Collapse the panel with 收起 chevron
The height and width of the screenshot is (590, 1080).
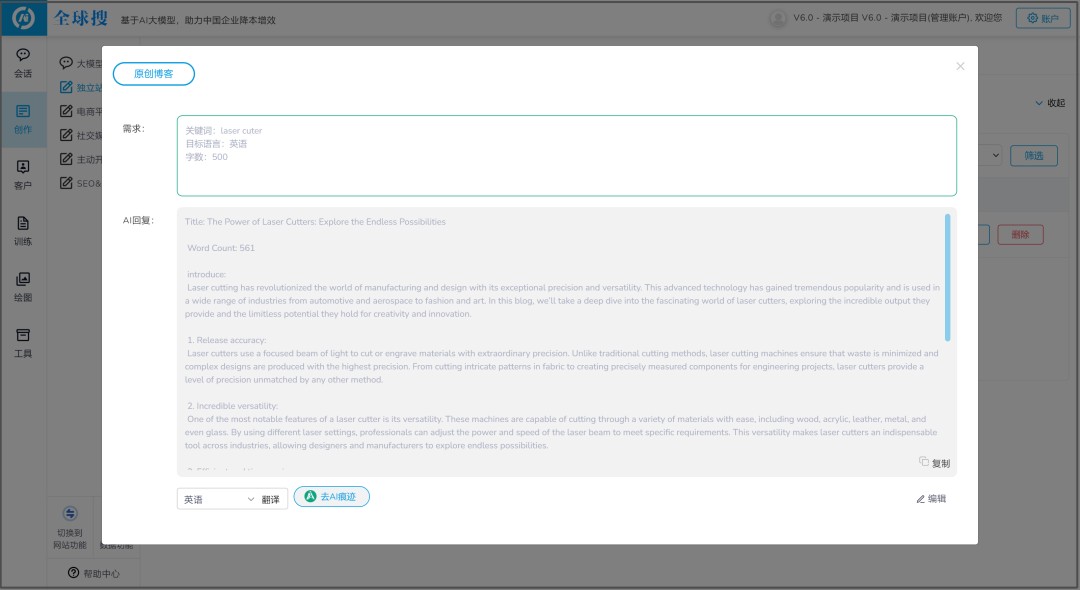[1050, 103]
